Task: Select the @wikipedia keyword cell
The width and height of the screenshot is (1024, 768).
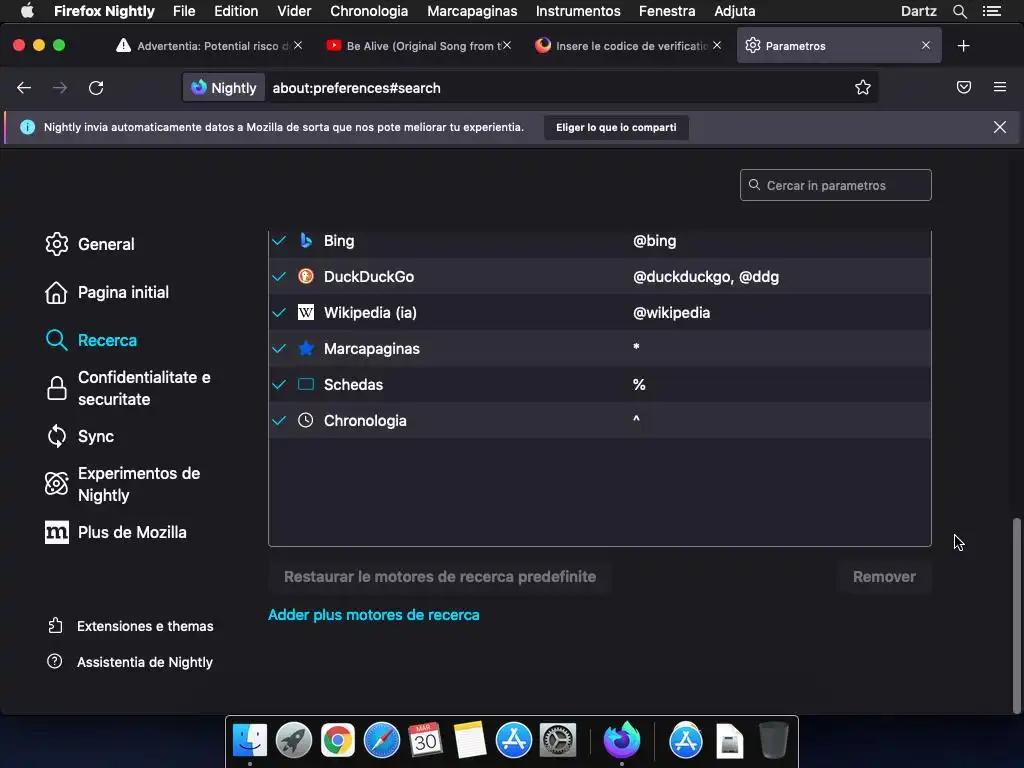Action: click(x=671, y=312)
